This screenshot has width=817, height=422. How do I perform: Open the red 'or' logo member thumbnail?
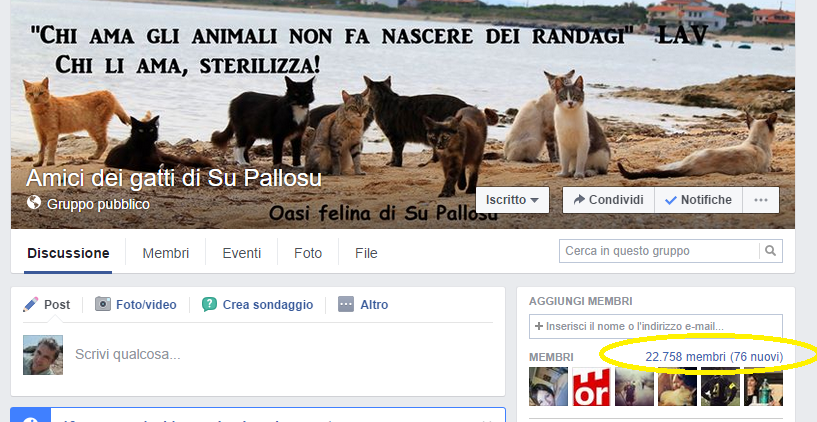pos(591,387)
